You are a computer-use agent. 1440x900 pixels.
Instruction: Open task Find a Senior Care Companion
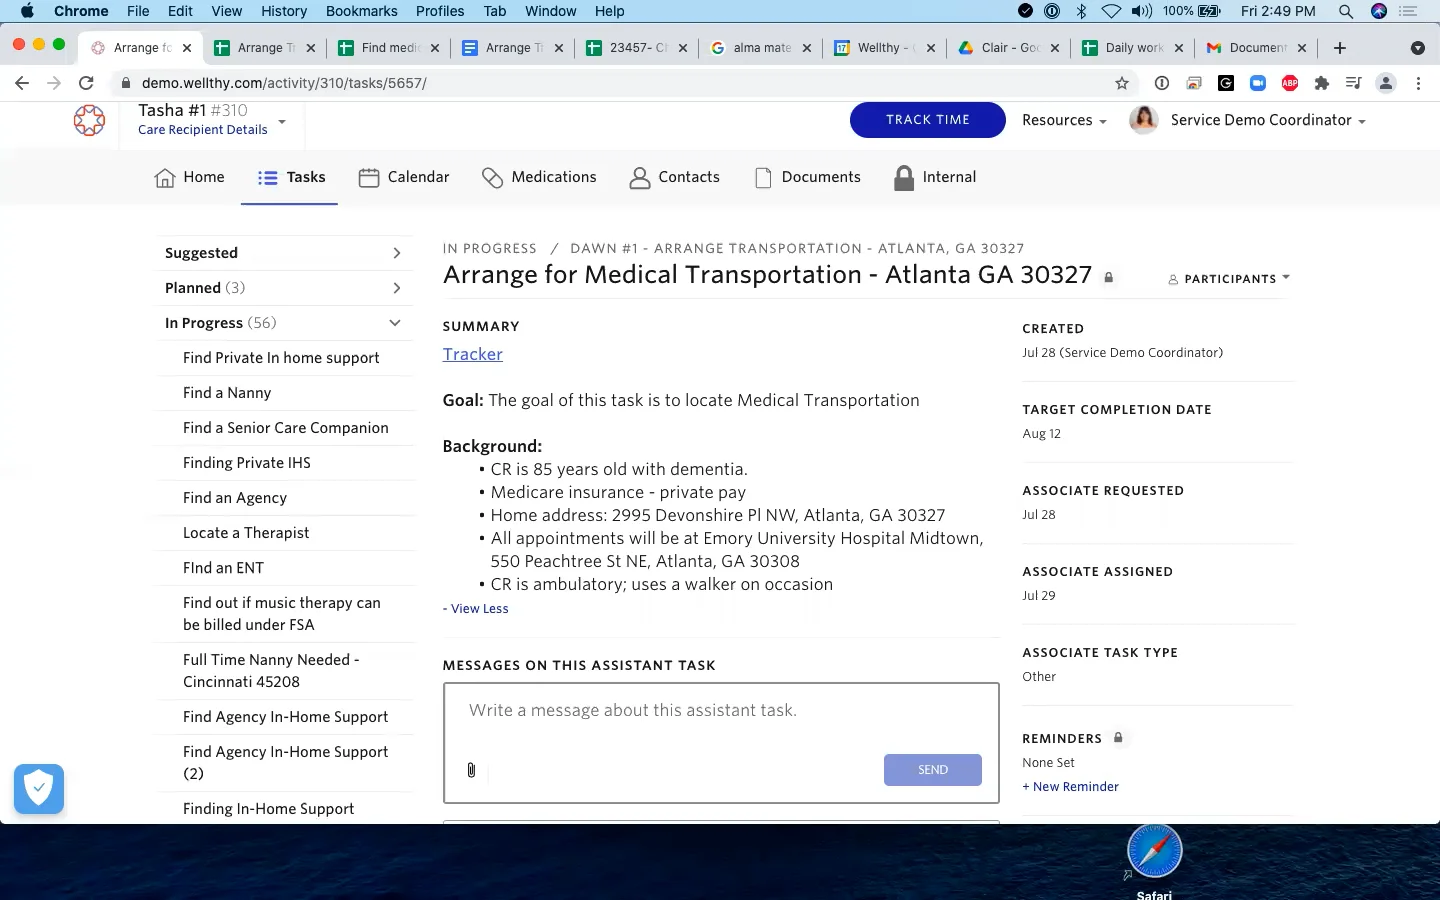[286, 428]
